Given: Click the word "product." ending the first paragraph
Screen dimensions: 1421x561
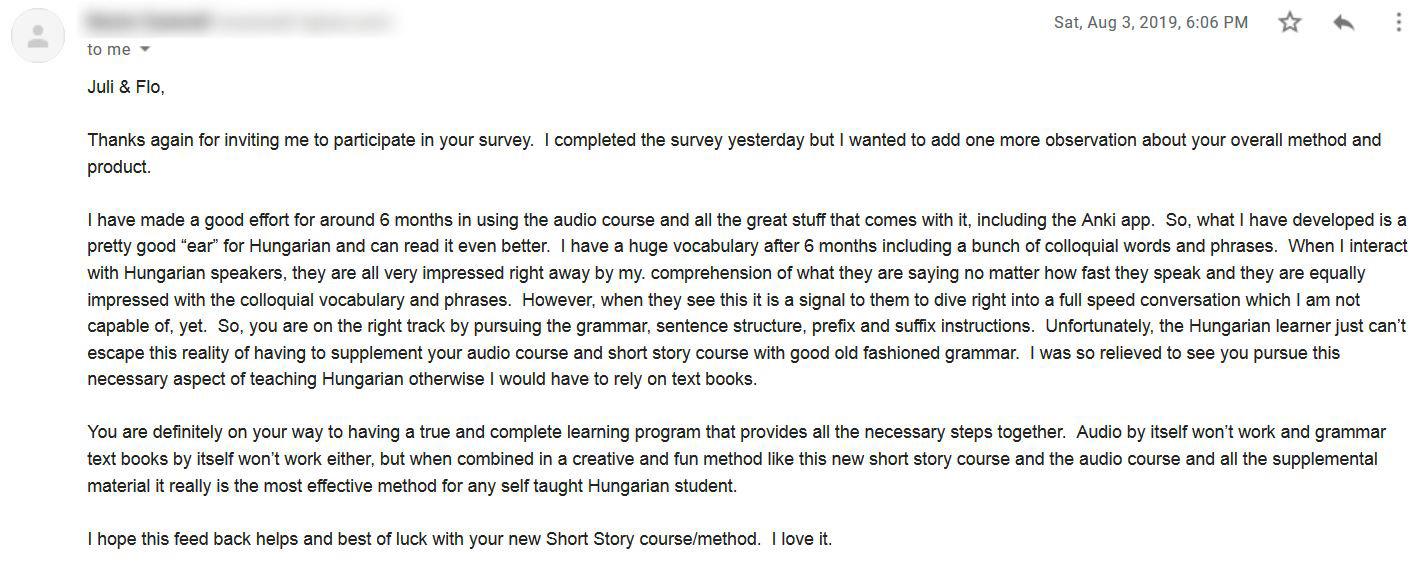Looking at the screenshot, I should 119,167.
